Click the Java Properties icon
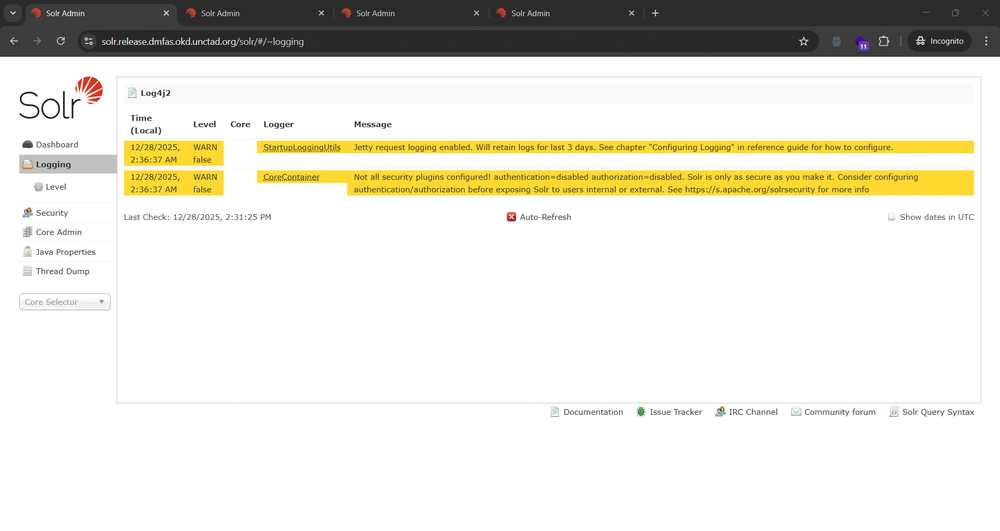Viewport: 1000px width, 531px height. [27, 252]
